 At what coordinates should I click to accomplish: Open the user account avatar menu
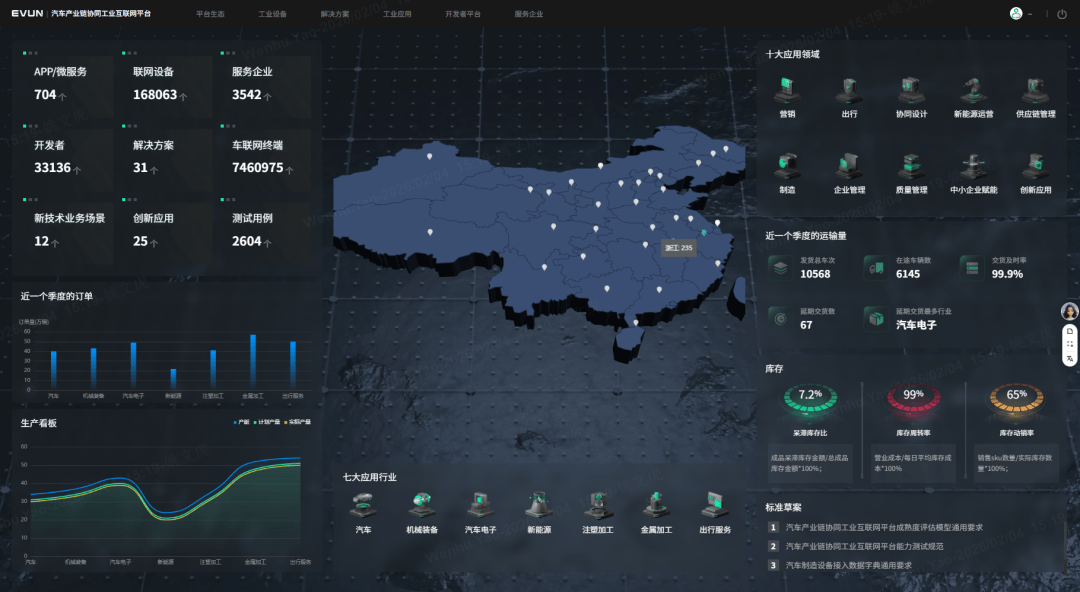pyautogui.click(x=1017, y=14)
